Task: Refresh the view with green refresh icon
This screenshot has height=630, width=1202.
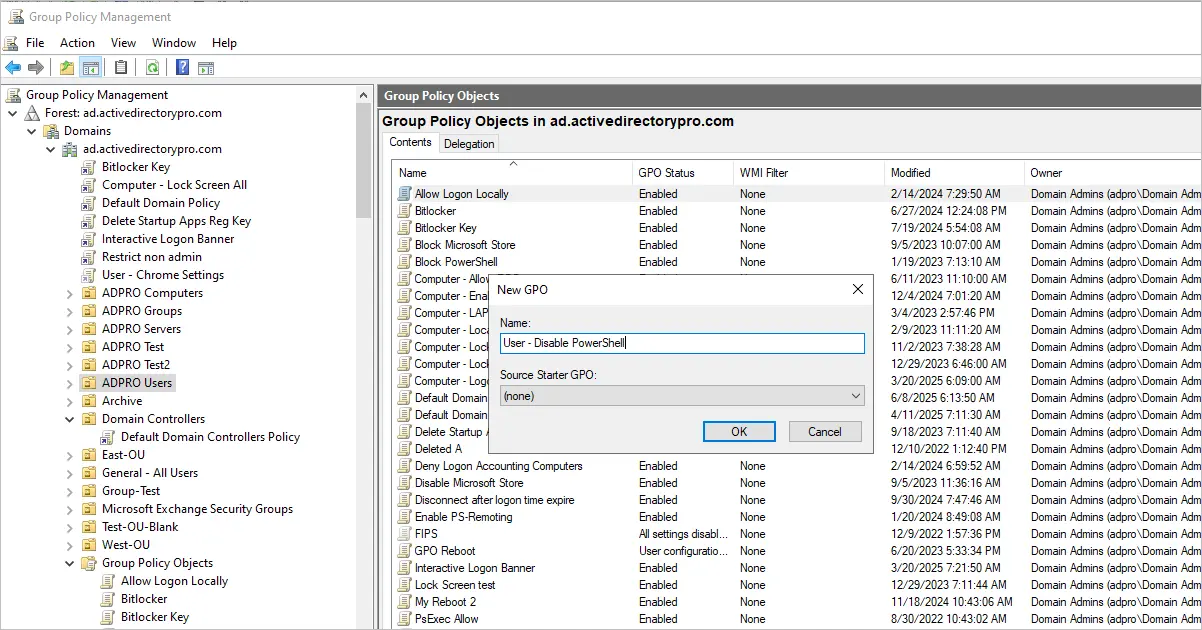Action: pyautogui.click(x=152, y=68)
